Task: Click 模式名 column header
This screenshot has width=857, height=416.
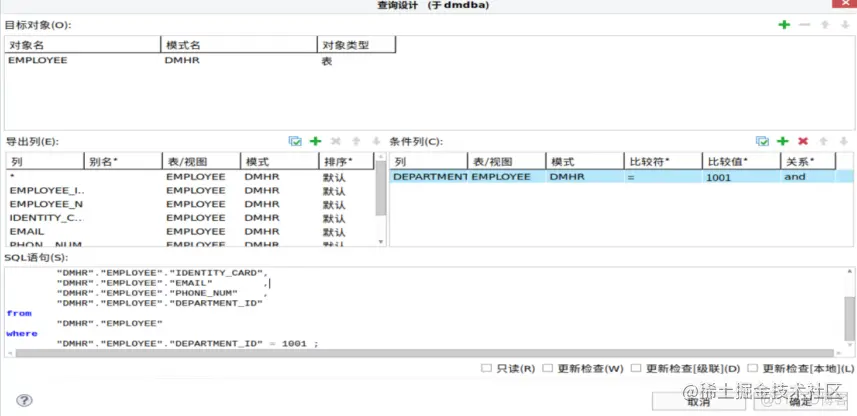Action: point(239,45)
